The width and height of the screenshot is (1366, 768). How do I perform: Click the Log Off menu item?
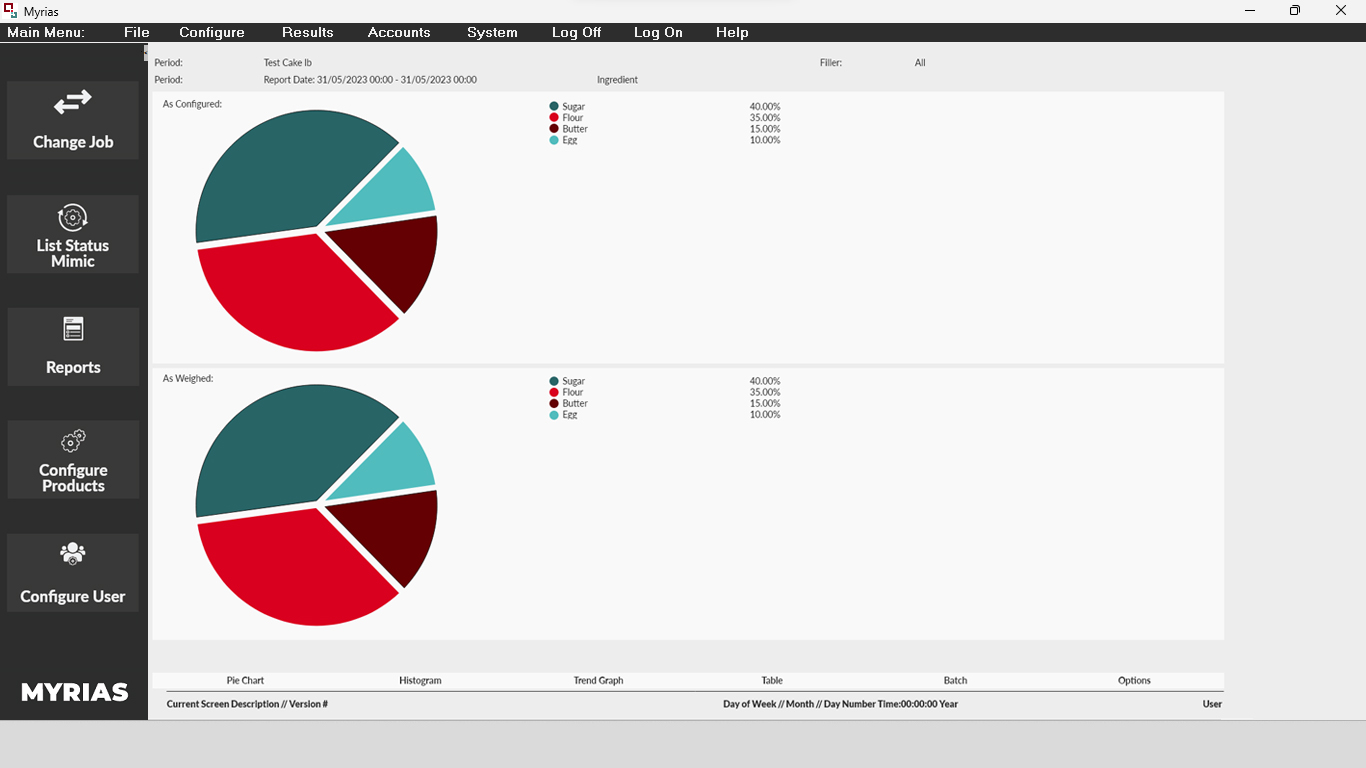pyautogui.click(x=576, y=32)
